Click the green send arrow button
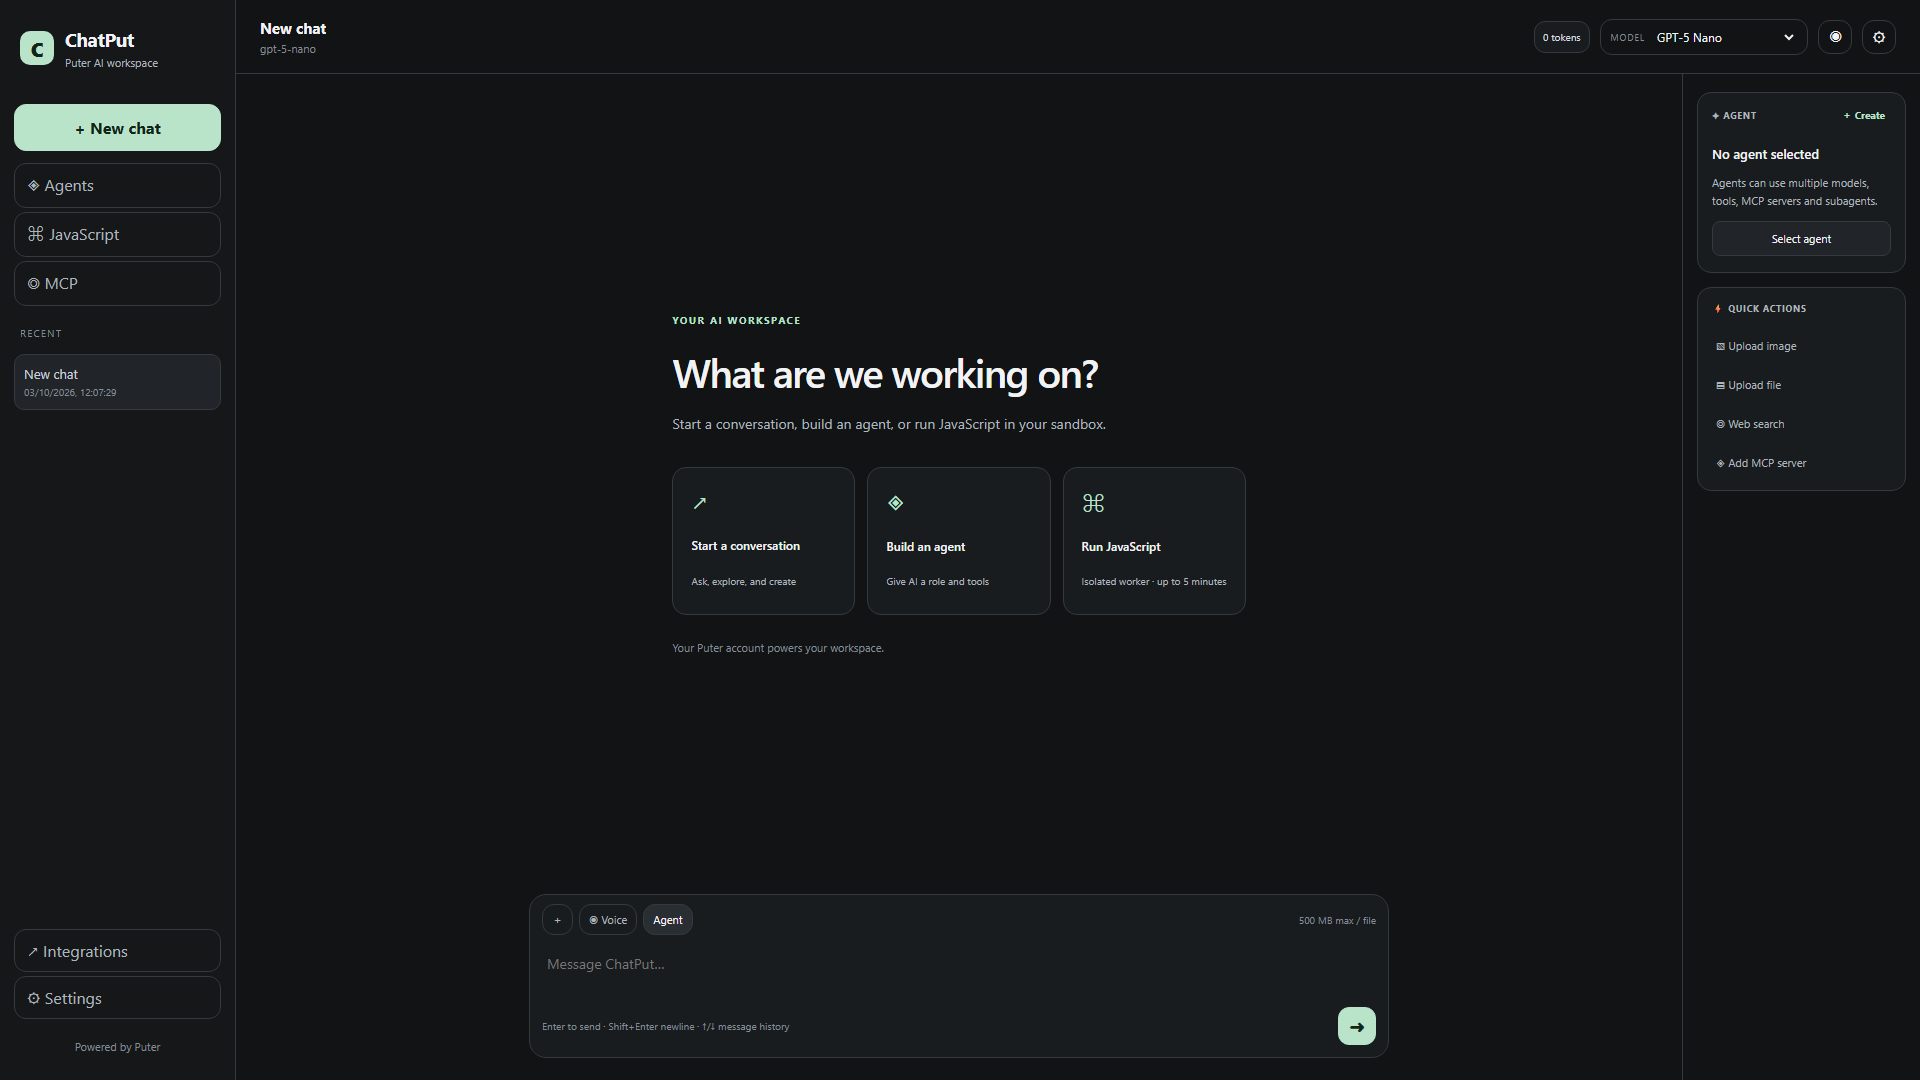Viewport: 1920px width, 1080px height. [x=1357, y=1026]
